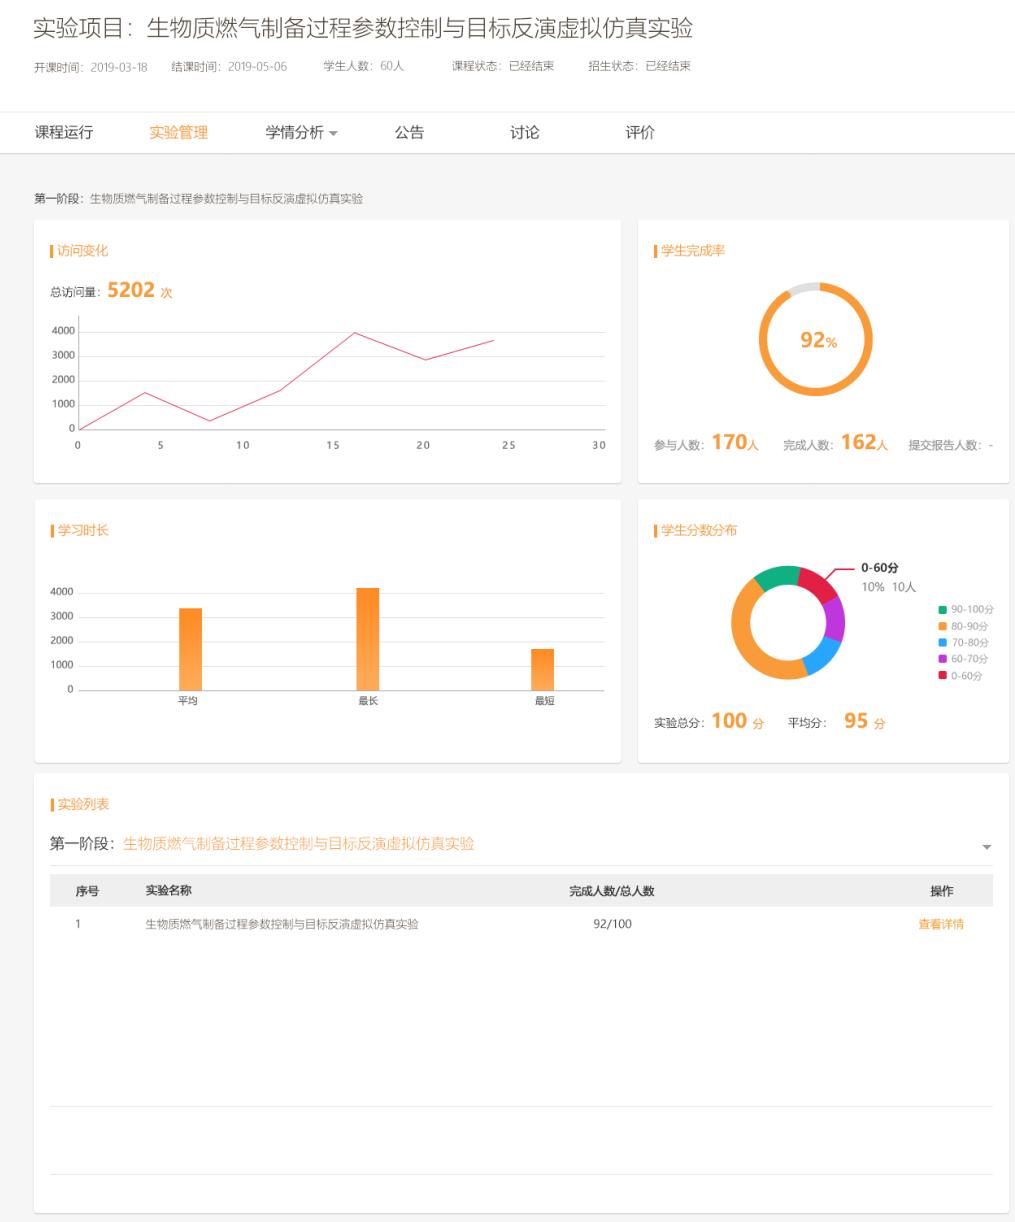The image size is (1015, 1222).
Task: Go to the 讨论 tab
Action: click(524, 133)
